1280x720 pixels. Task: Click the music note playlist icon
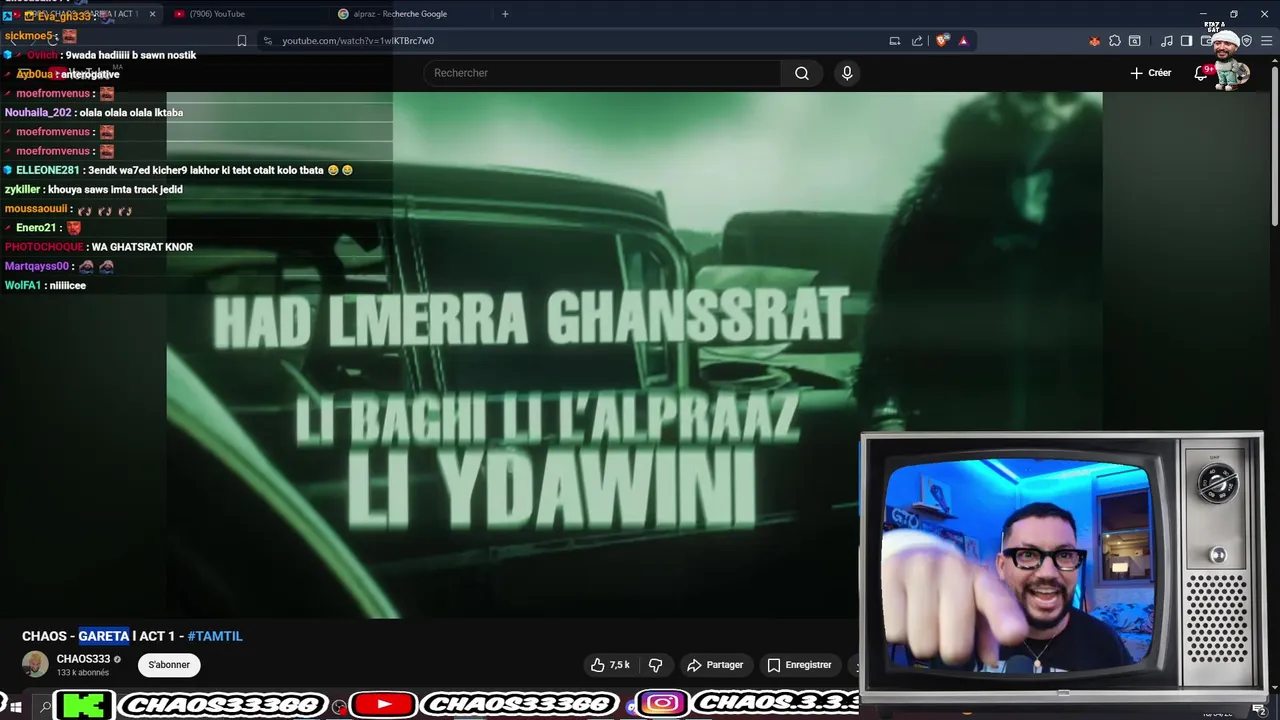point(1167,41)
